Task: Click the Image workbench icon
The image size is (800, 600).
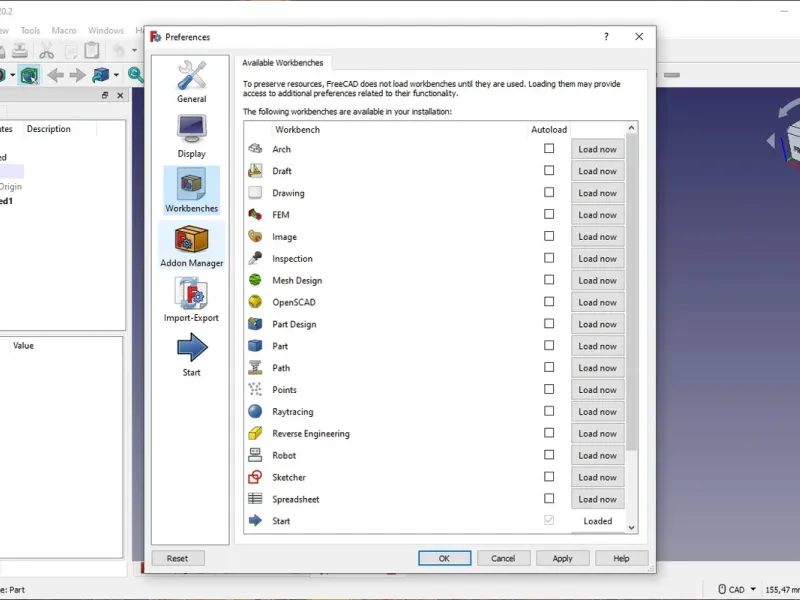Action: 255,237
